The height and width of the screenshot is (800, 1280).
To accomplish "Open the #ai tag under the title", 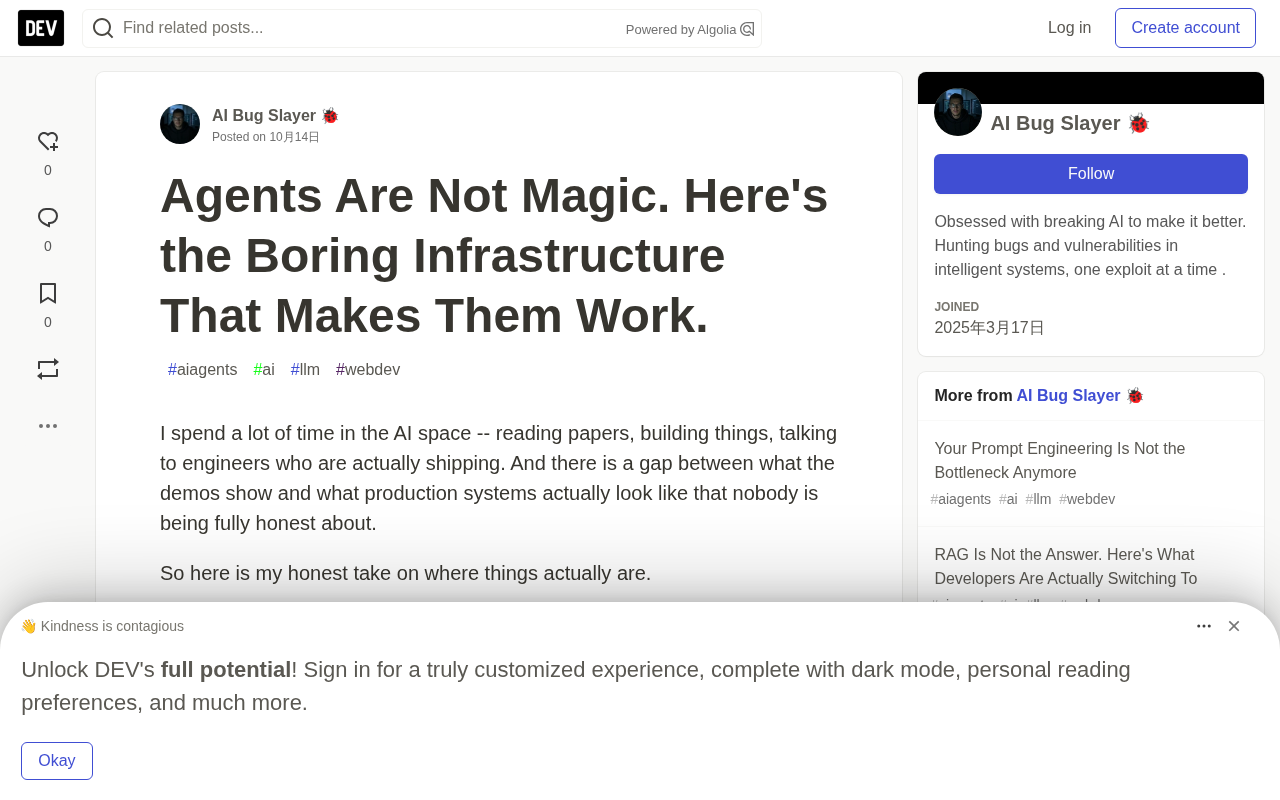I will [x=264, y=370].
